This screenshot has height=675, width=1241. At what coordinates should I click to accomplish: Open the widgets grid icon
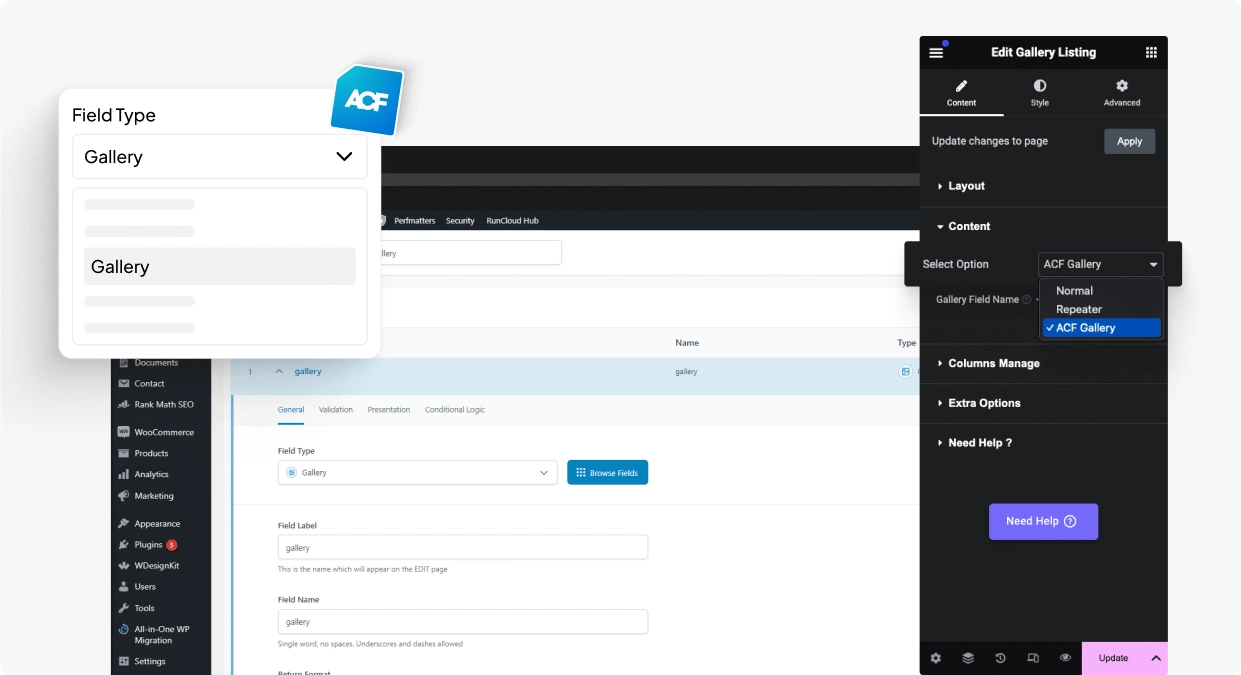click(x=1151, y=53)
